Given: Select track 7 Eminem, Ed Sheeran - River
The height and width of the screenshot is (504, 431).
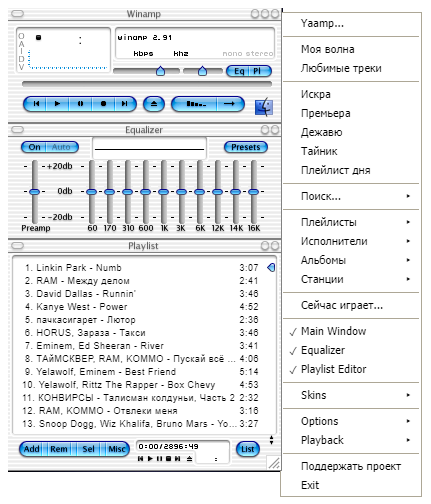Looking at the screenshot, I should (141, 346).
